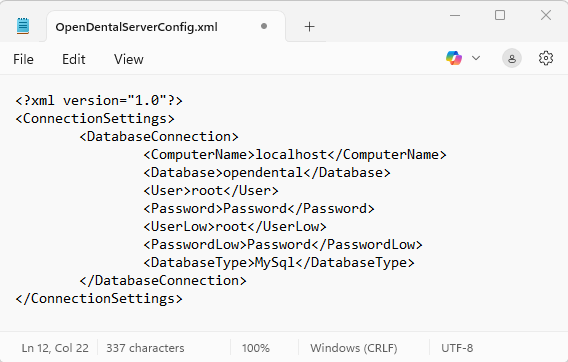Click the DatabaseType MySql line

tap(279, 263)
